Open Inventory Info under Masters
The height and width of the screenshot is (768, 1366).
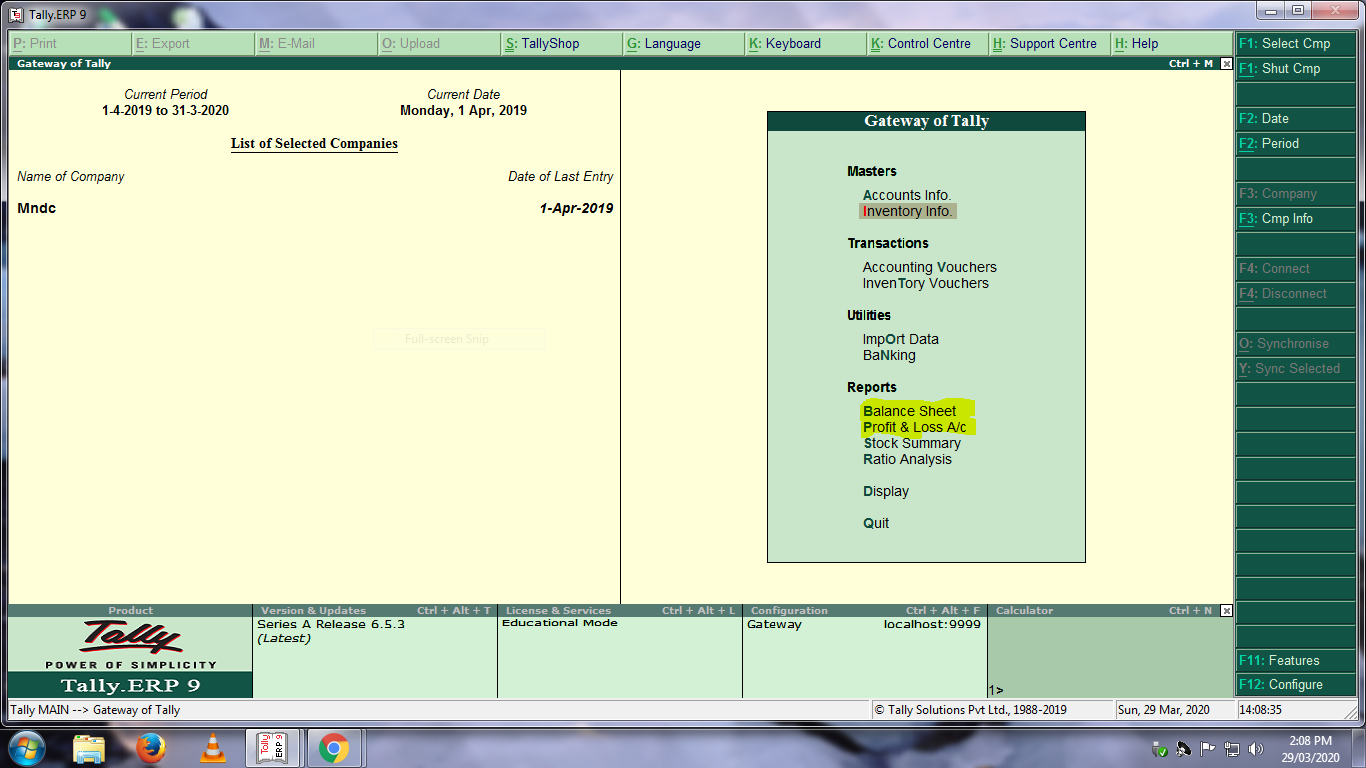point(907,211)
